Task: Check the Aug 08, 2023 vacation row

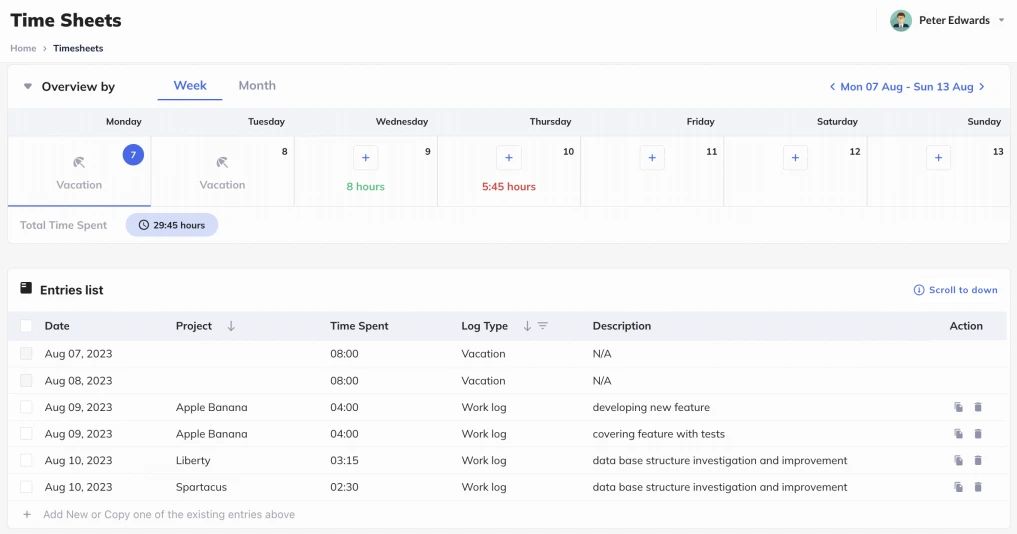Action: coord(26,380)
